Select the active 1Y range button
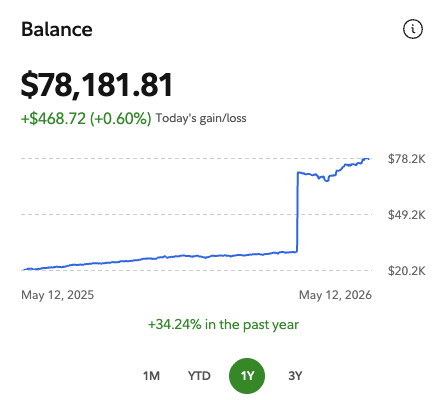Viewport: 440px width, 400px height. coord(247,376)
